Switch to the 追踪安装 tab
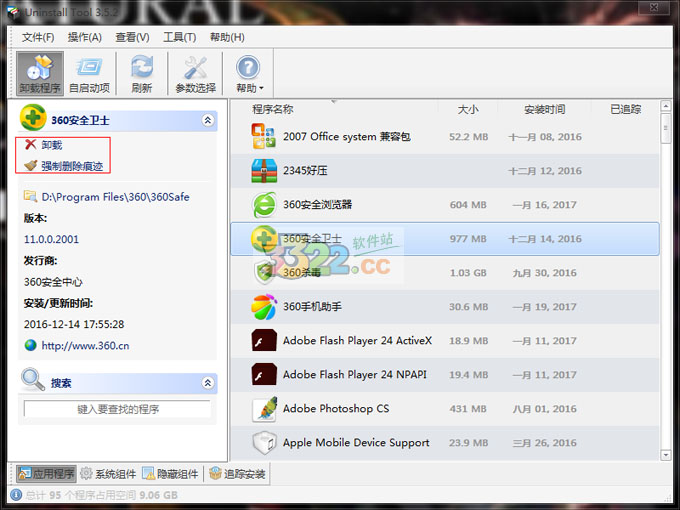The width and height of the screenshot is (680, 510). click(x=237, y=474)
